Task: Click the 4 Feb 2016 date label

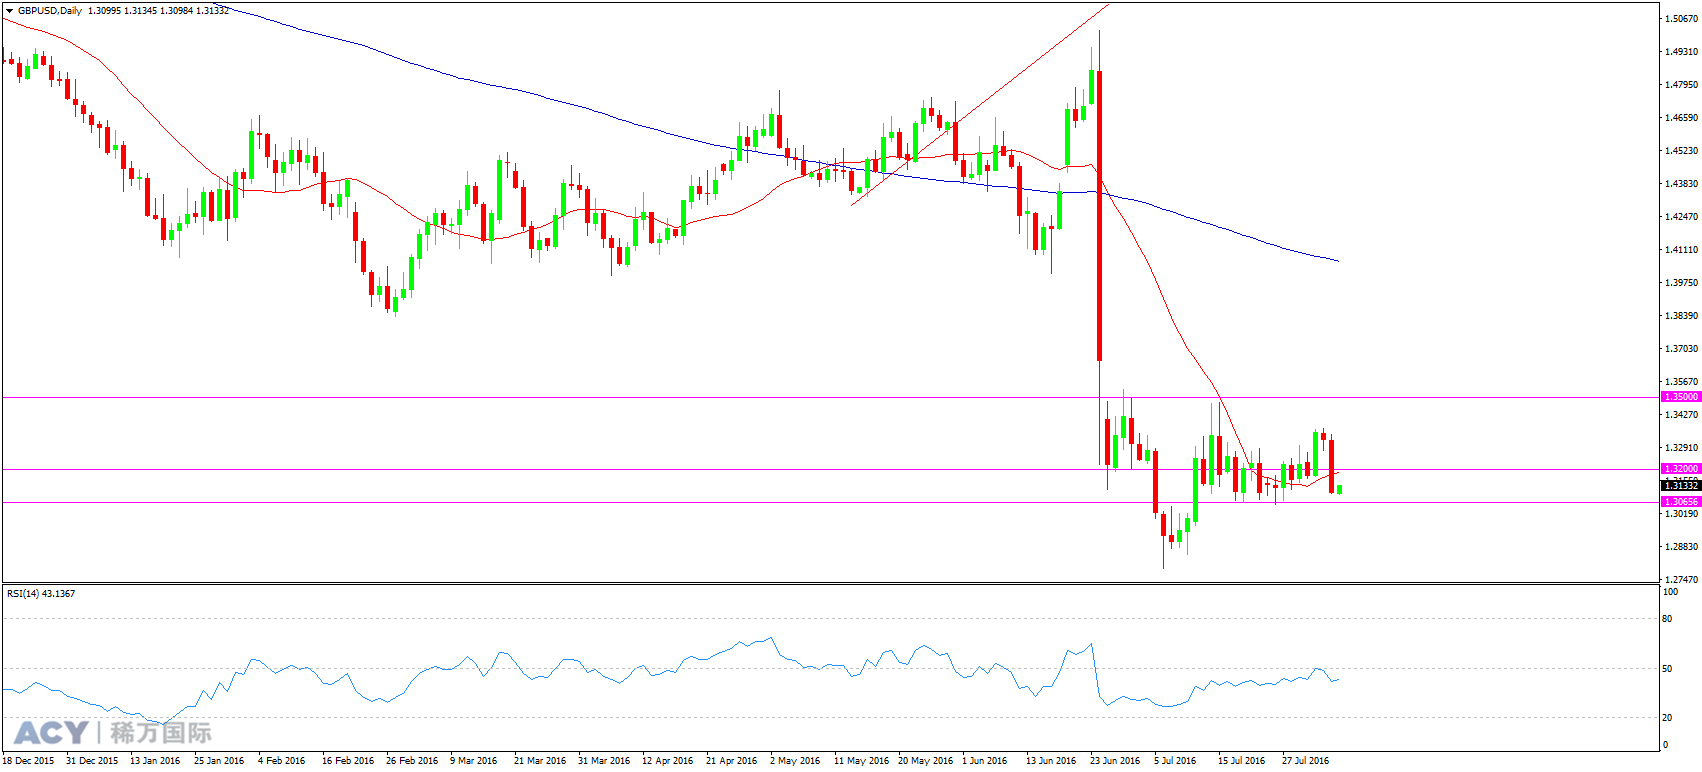Action: [x=282, y=761]
